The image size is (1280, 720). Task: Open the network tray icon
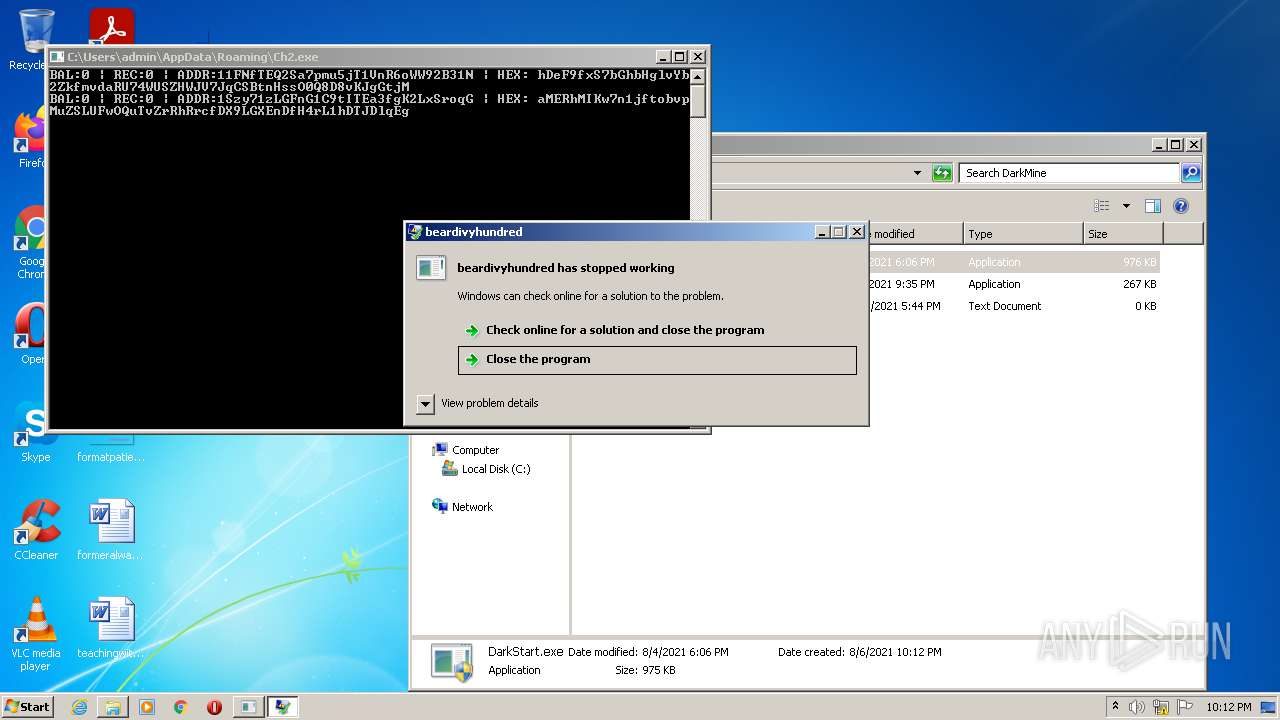1161,707
